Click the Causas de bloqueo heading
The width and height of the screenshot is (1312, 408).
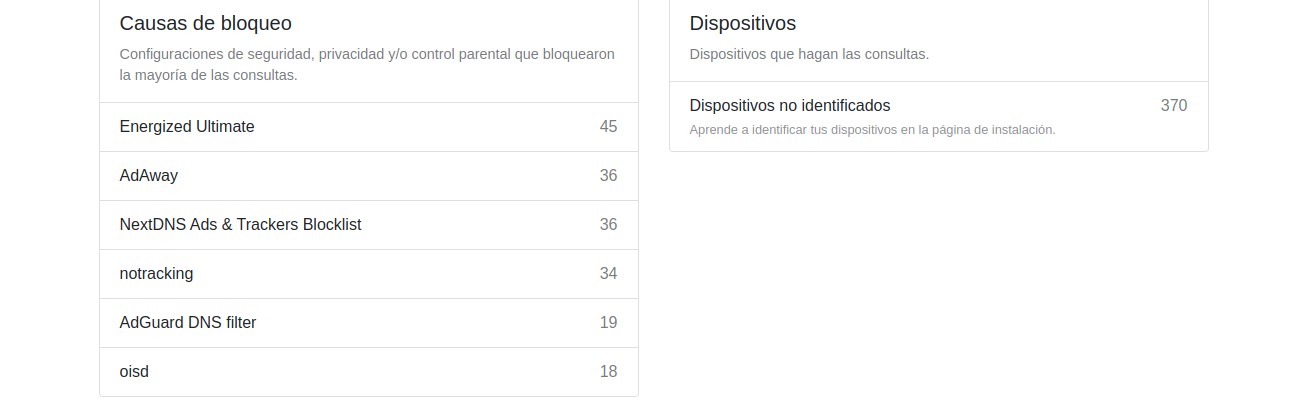205,23
